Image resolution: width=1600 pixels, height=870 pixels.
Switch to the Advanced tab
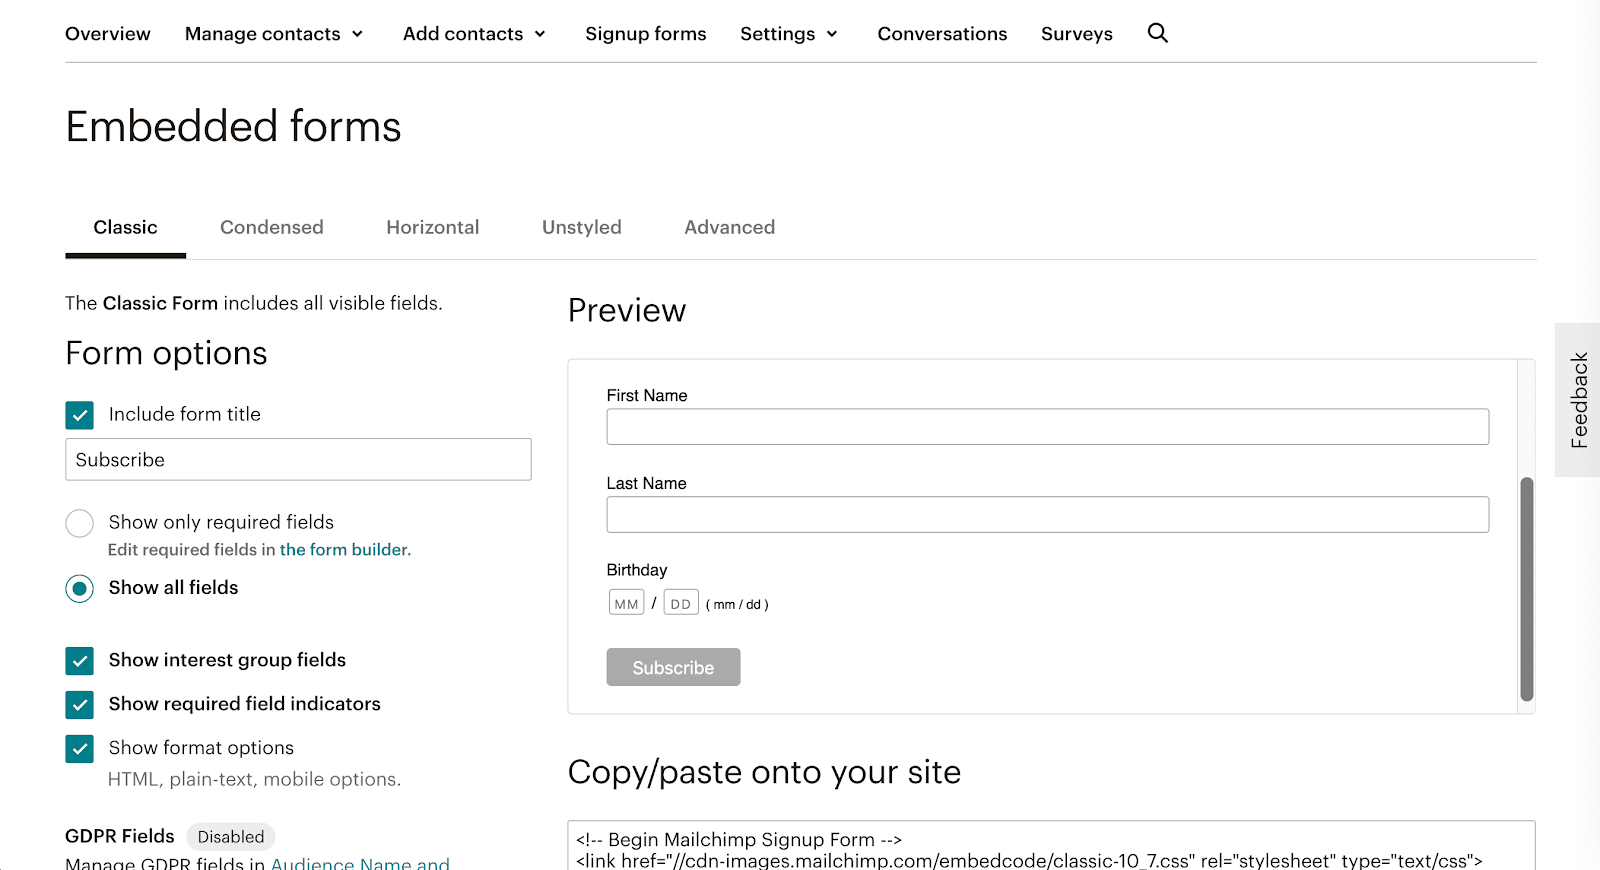pyautogui.click(x=730, y=228)
